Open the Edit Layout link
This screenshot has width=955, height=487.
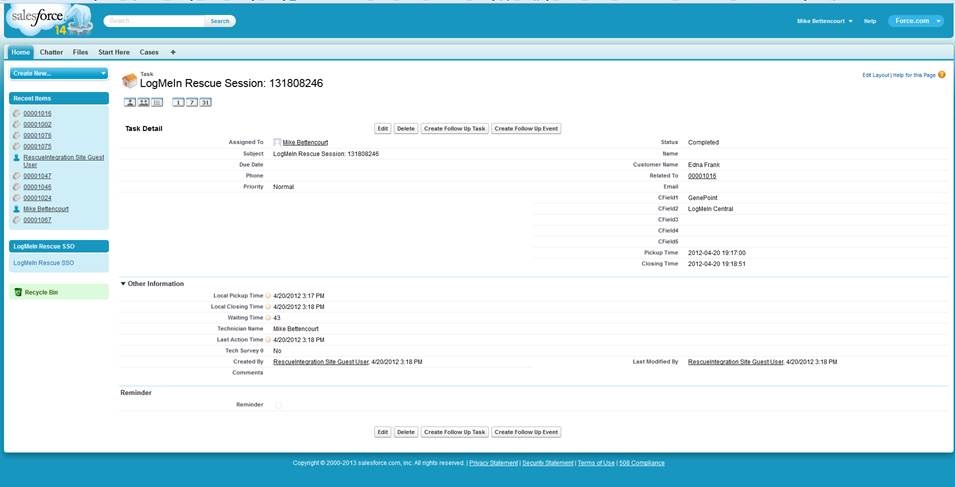pos(876,75)
